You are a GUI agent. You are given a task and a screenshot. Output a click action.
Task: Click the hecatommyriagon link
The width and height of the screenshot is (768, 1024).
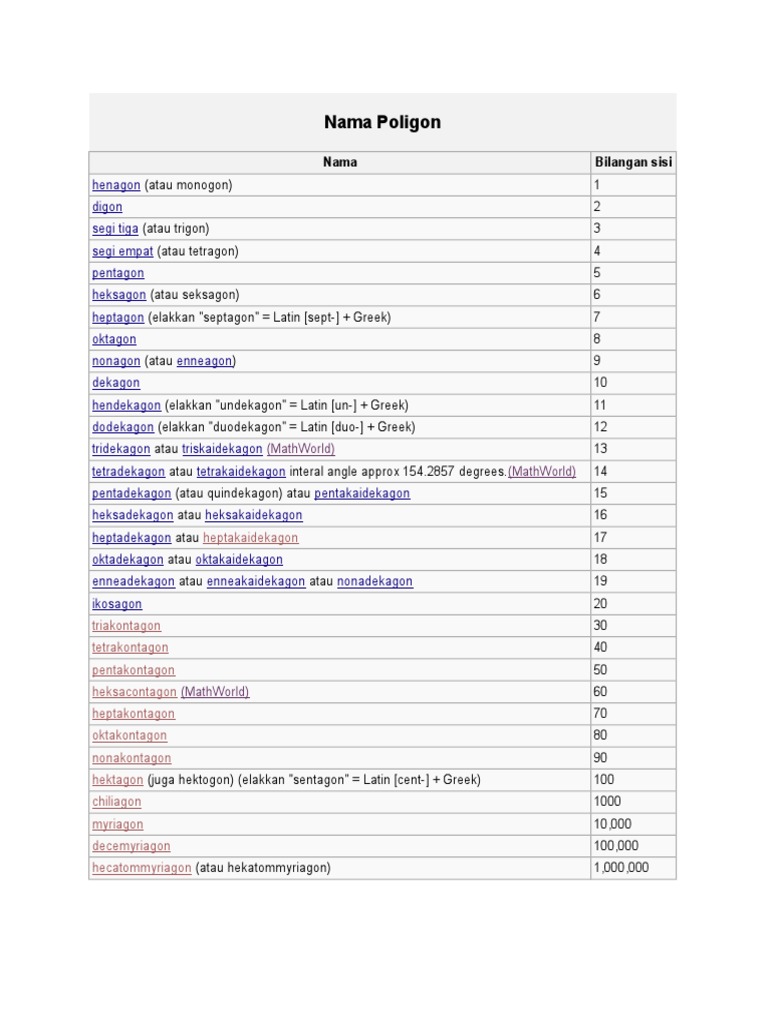tap(142, 868)
